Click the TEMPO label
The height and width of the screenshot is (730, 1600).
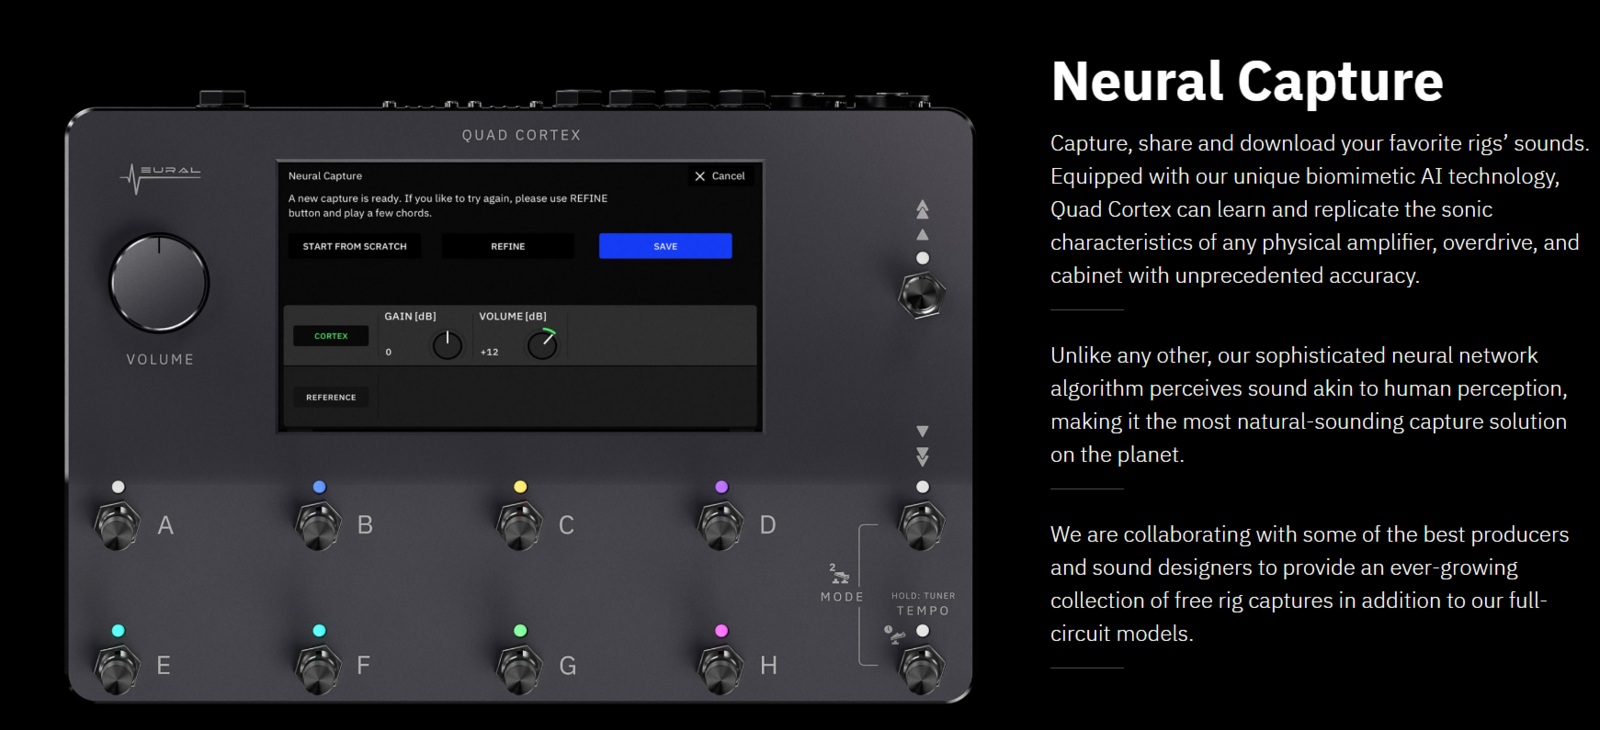click(x=923, y=611)
